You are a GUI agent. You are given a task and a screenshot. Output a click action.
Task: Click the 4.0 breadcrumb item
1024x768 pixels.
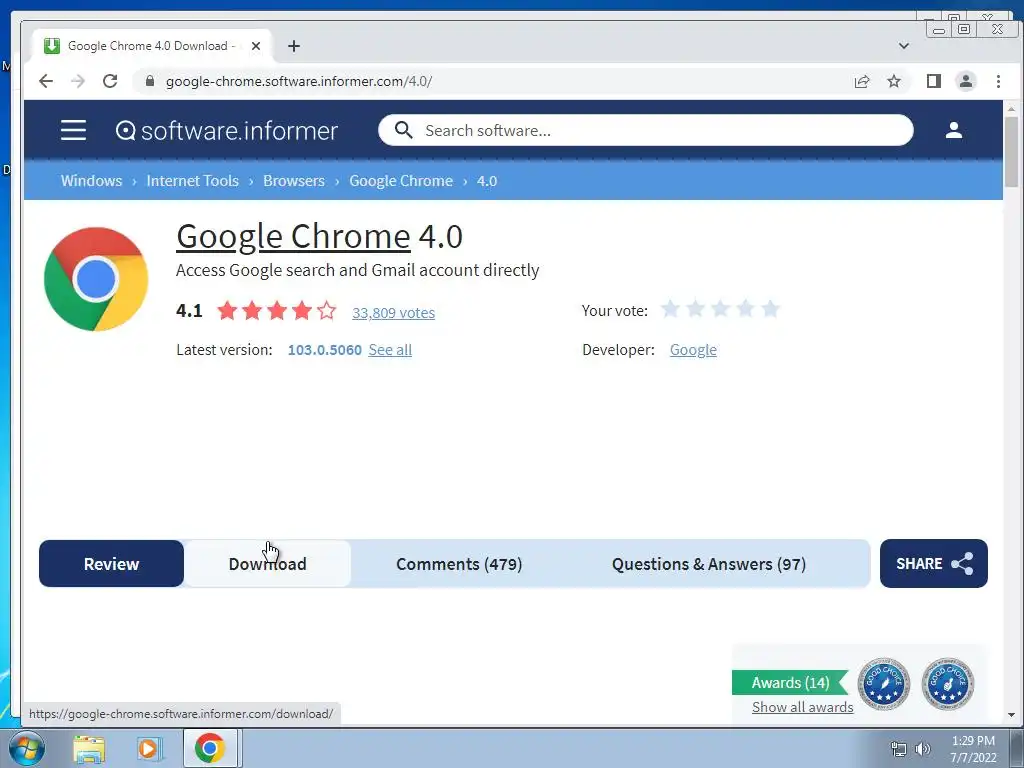point(487,181)
